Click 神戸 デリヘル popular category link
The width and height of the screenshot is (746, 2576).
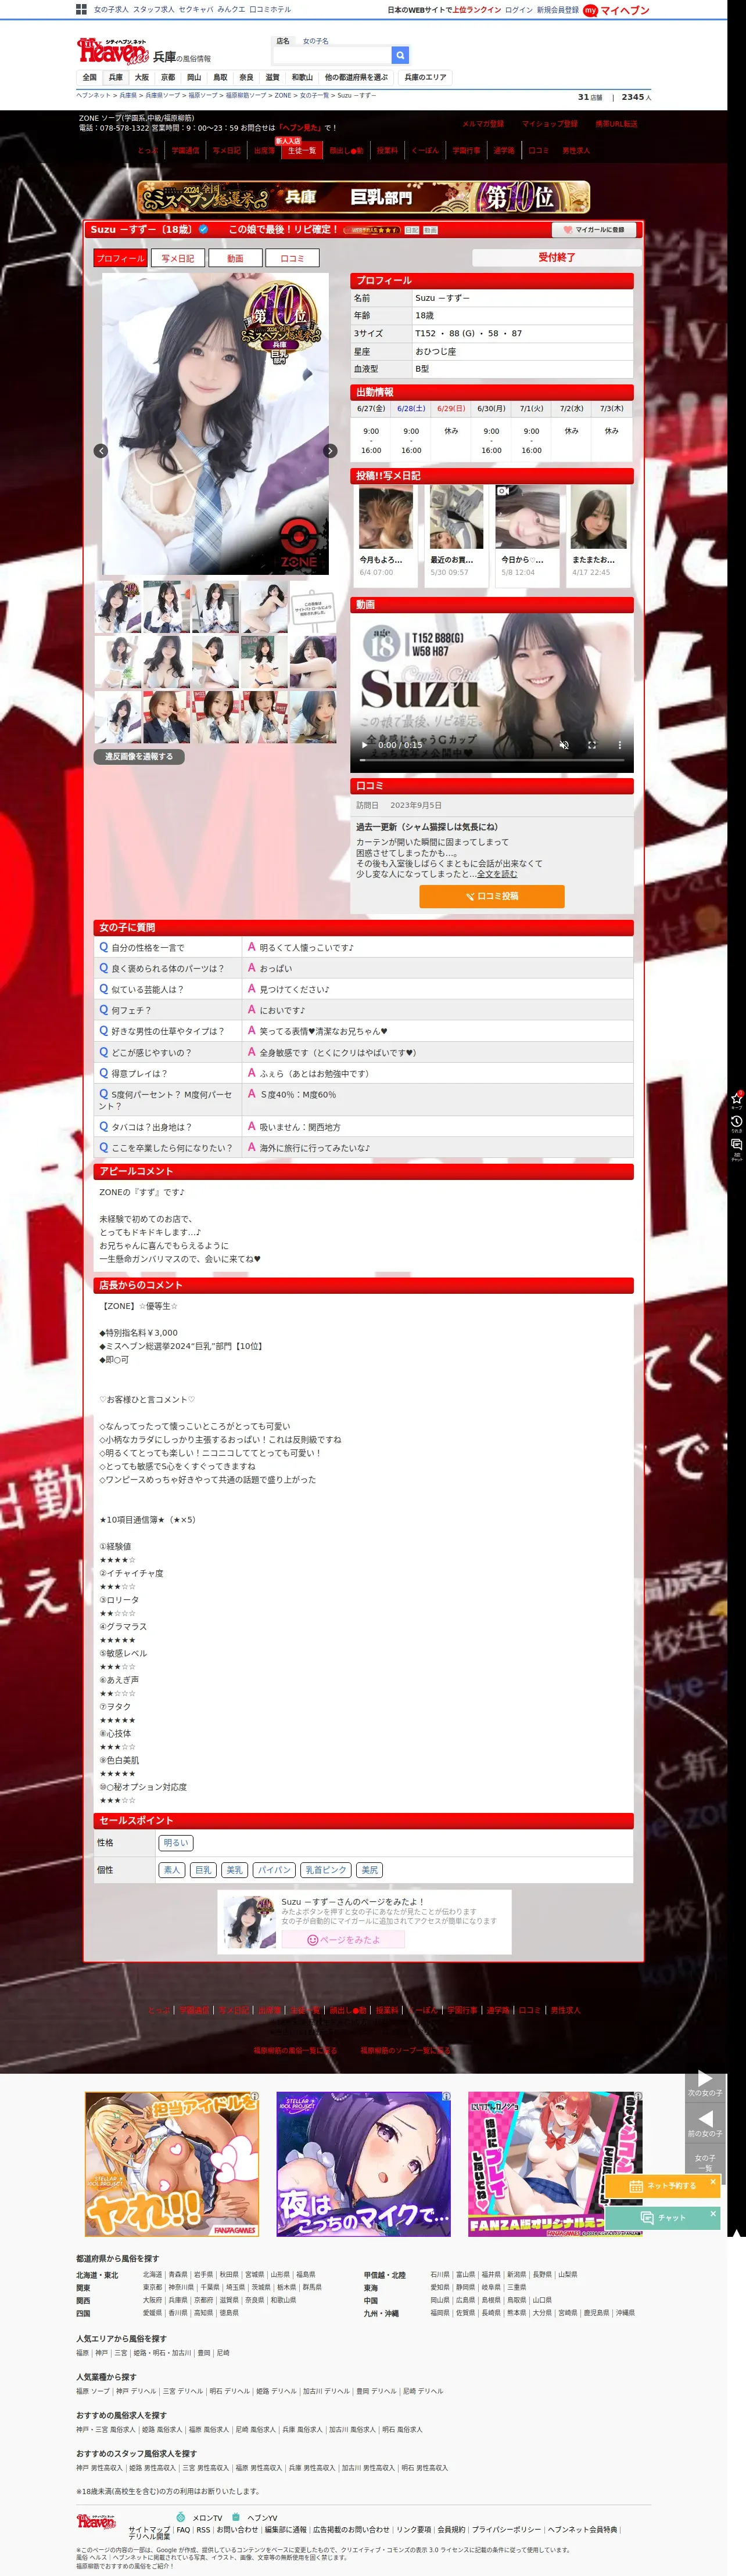136,2391
